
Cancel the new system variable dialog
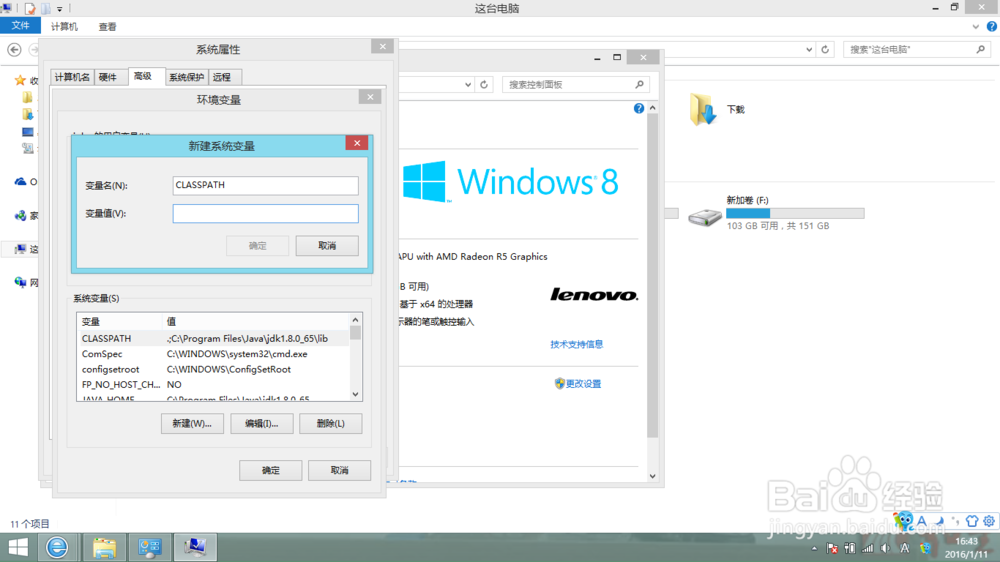pyautogui.click(x=327, y=246)
